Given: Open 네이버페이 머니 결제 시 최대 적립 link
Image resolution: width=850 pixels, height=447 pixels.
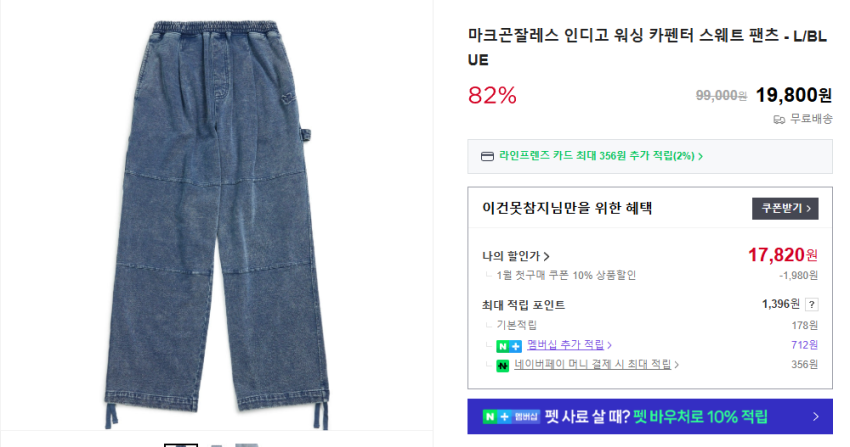Looking at the screenshot, I should (x=593, y=364).
